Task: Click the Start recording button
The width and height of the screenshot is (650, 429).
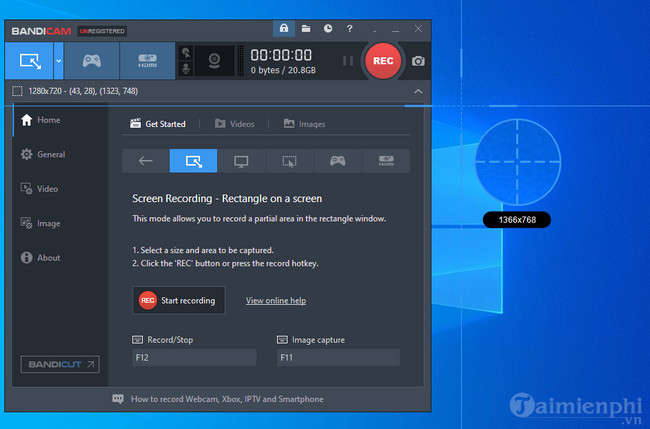Action: [179, 301]
